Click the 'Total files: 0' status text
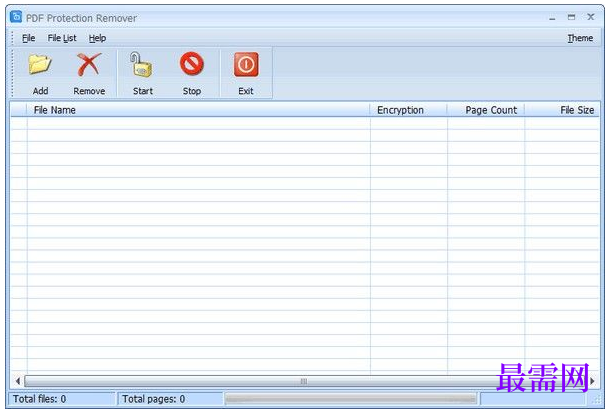The height and width of the screenshot is (409, 608). 40,399
